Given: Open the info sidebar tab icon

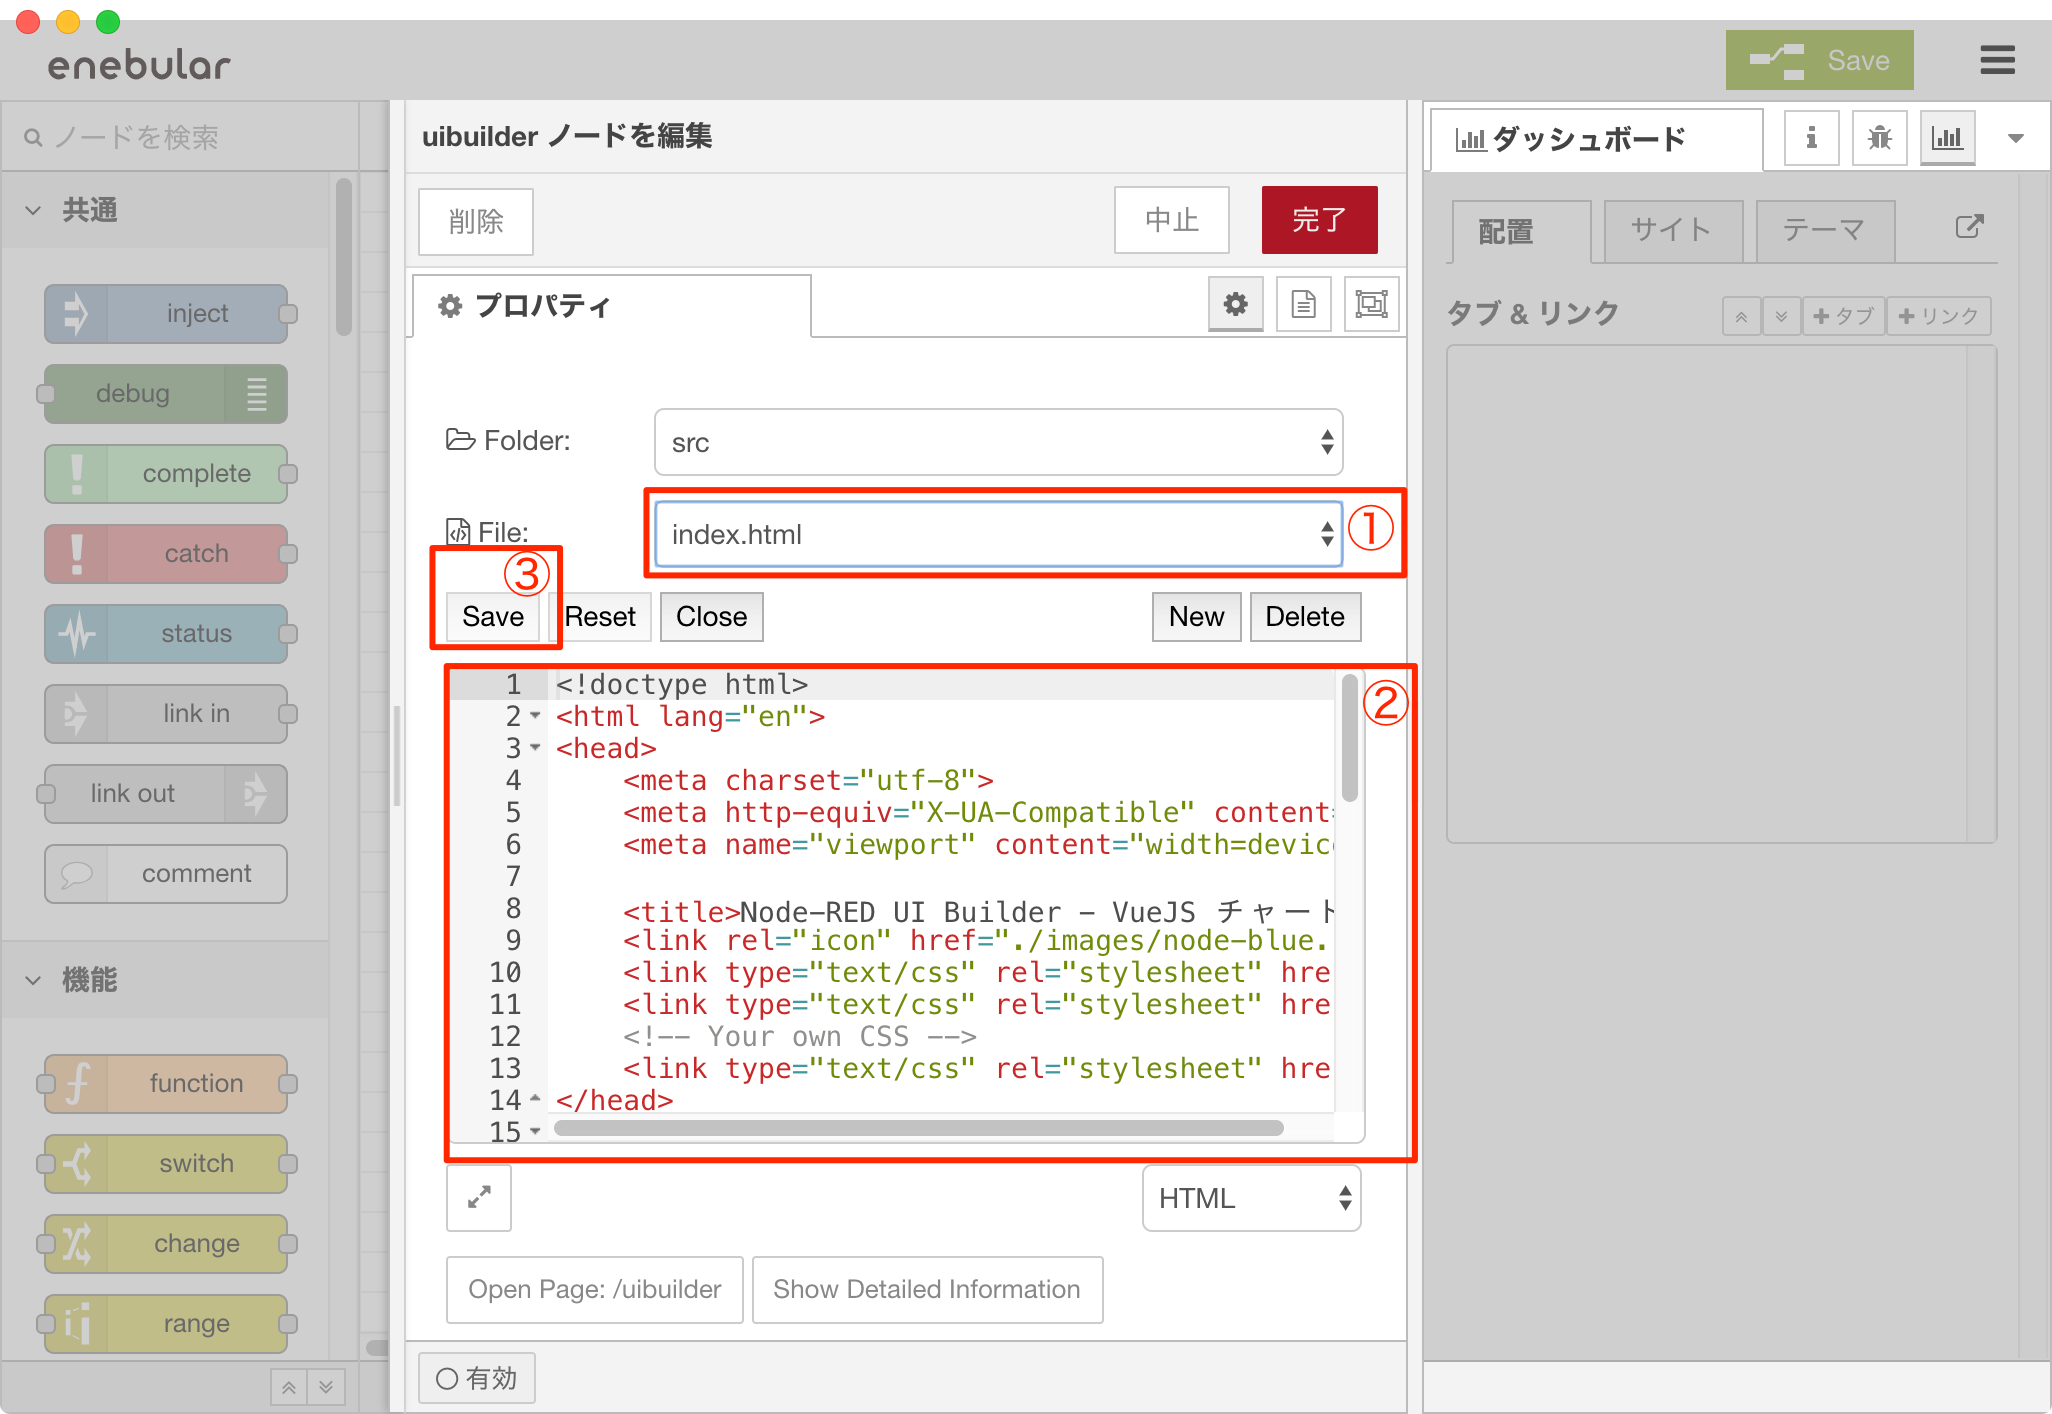Looking at the screenshot, I should tap(1811, 138).
